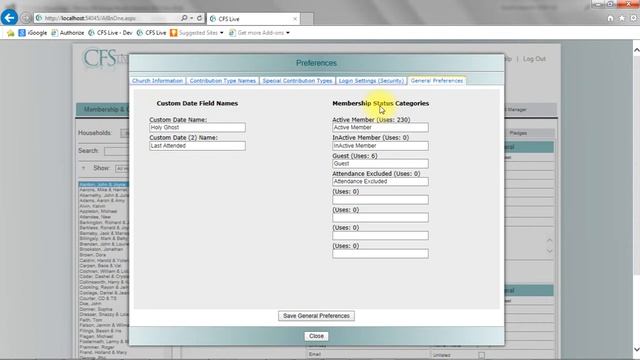Screen dimensions: 640x360
Task: Click the InActive Member status name field
Action: [x=380, y=146]
